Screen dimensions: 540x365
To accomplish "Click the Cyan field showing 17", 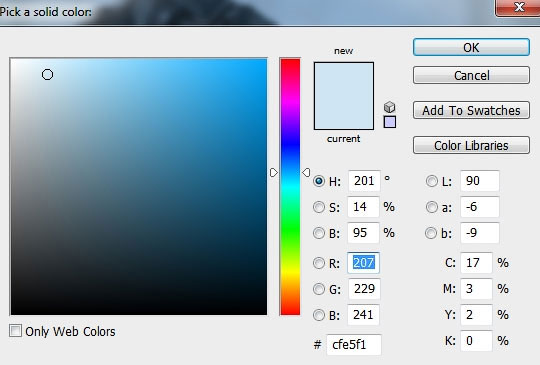I will (476, 263).
